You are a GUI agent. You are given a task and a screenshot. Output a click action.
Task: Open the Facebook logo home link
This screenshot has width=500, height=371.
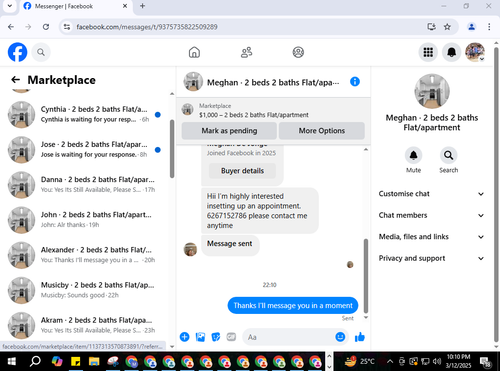pyautogui.click(x=17, y=52)
